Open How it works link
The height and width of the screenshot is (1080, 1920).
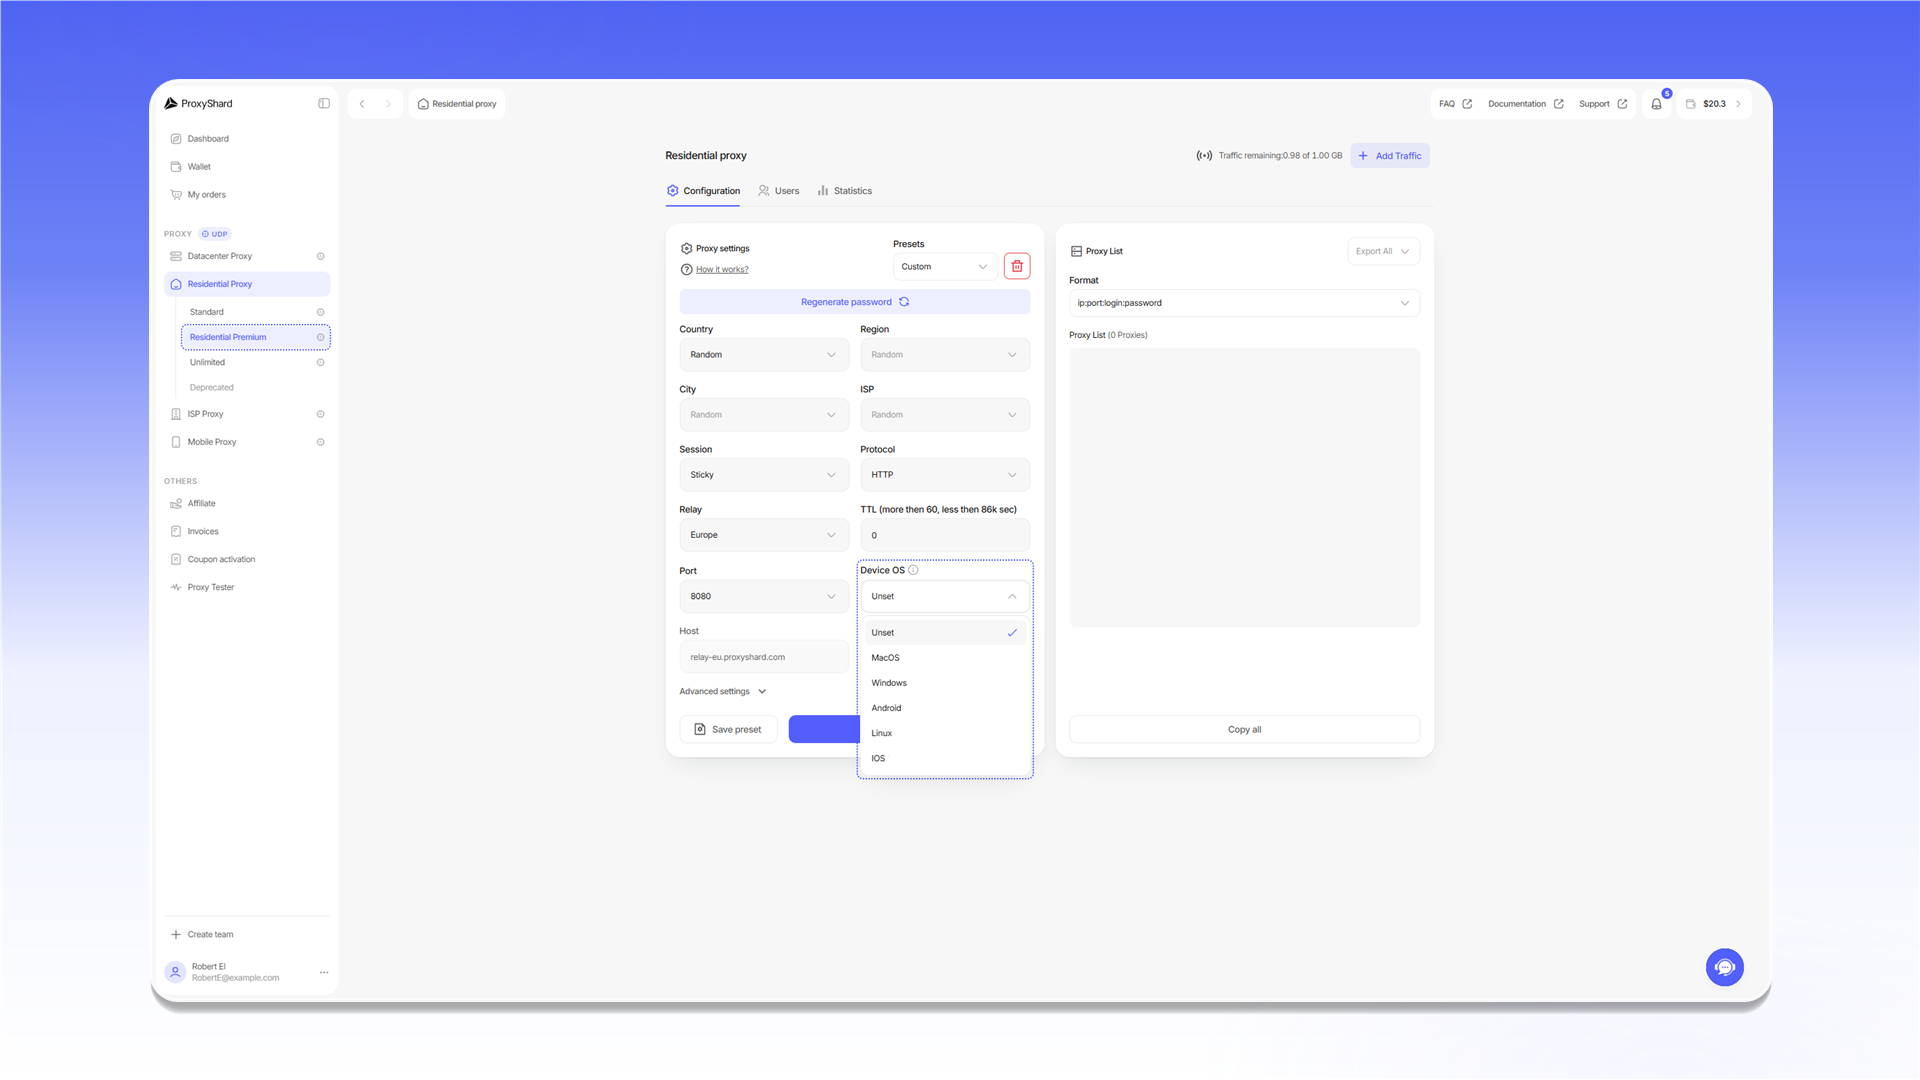pos(722,269)
